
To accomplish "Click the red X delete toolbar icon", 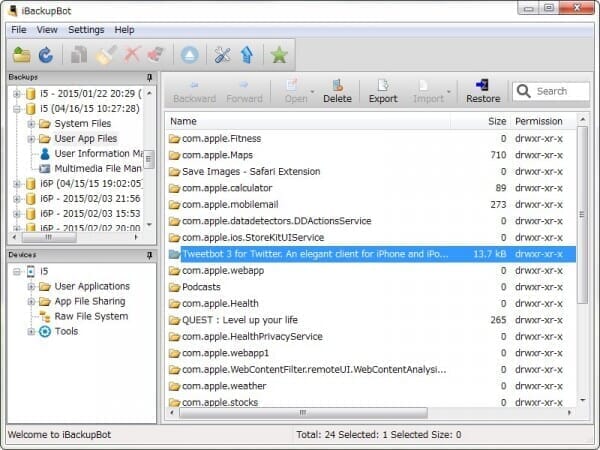I will click(x=132, y=55).
